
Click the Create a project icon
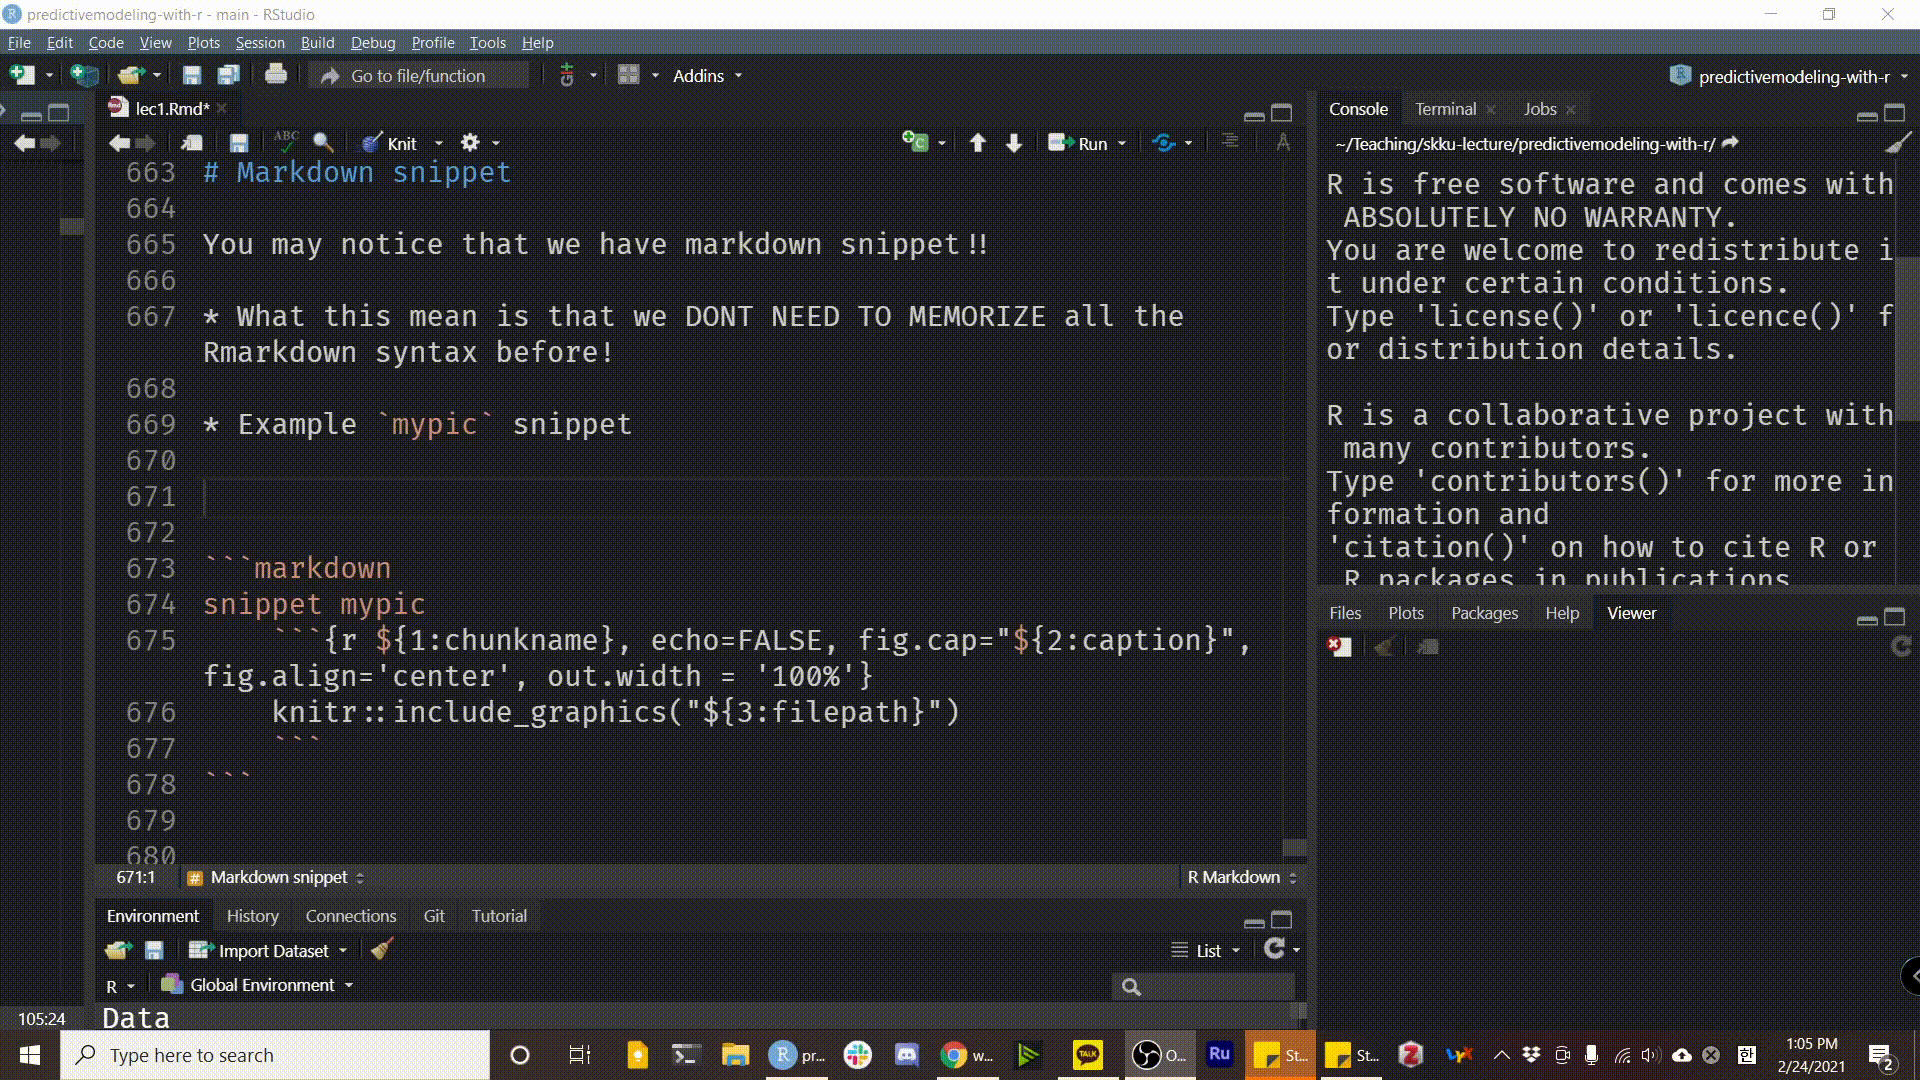click(85, 75)
